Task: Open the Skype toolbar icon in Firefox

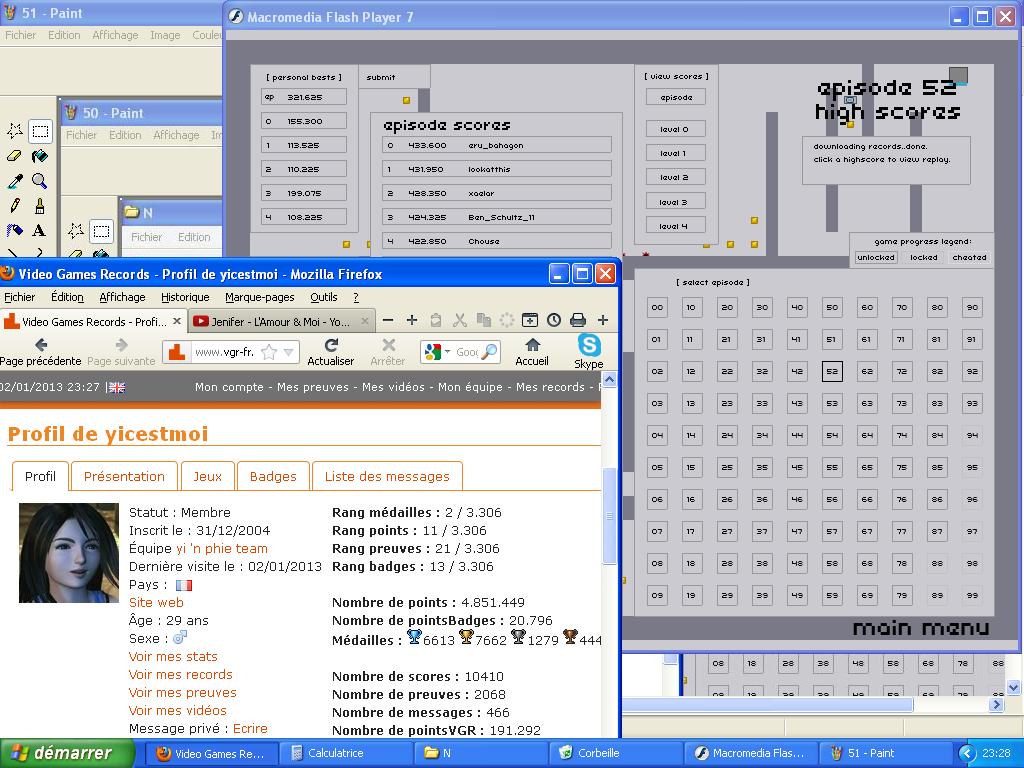Action: coord(589,346)
